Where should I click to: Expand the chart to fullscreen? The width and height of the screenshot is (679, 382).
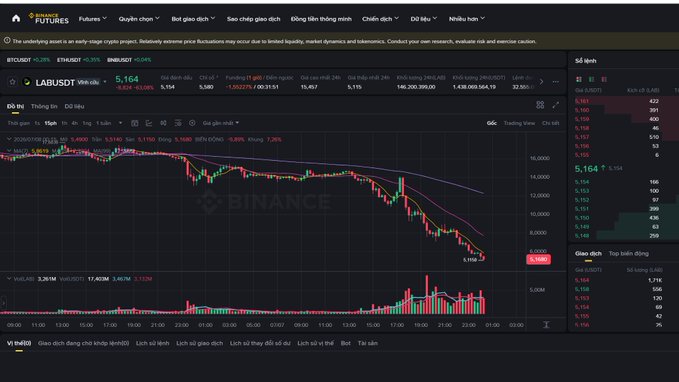coord(556,105)
